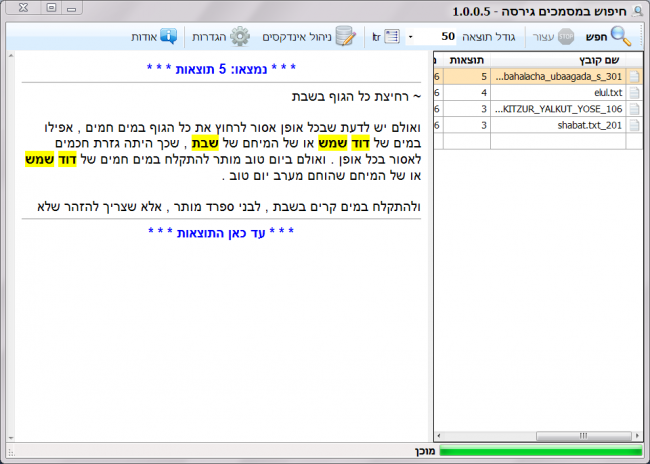Click the green progress bar in status bar
650x464 pixels.
coord(541,451)
